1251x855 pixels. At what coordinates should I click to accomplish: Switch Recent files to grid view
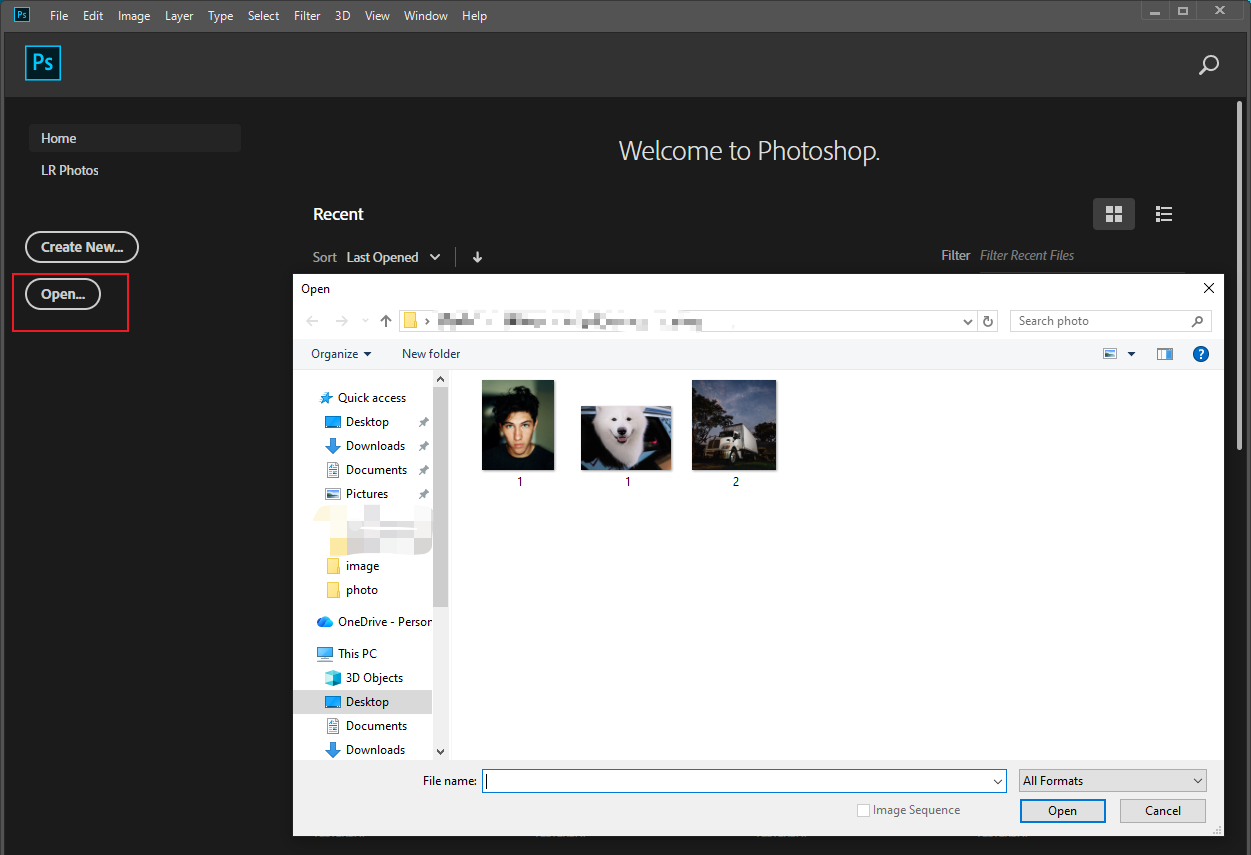1113,213
